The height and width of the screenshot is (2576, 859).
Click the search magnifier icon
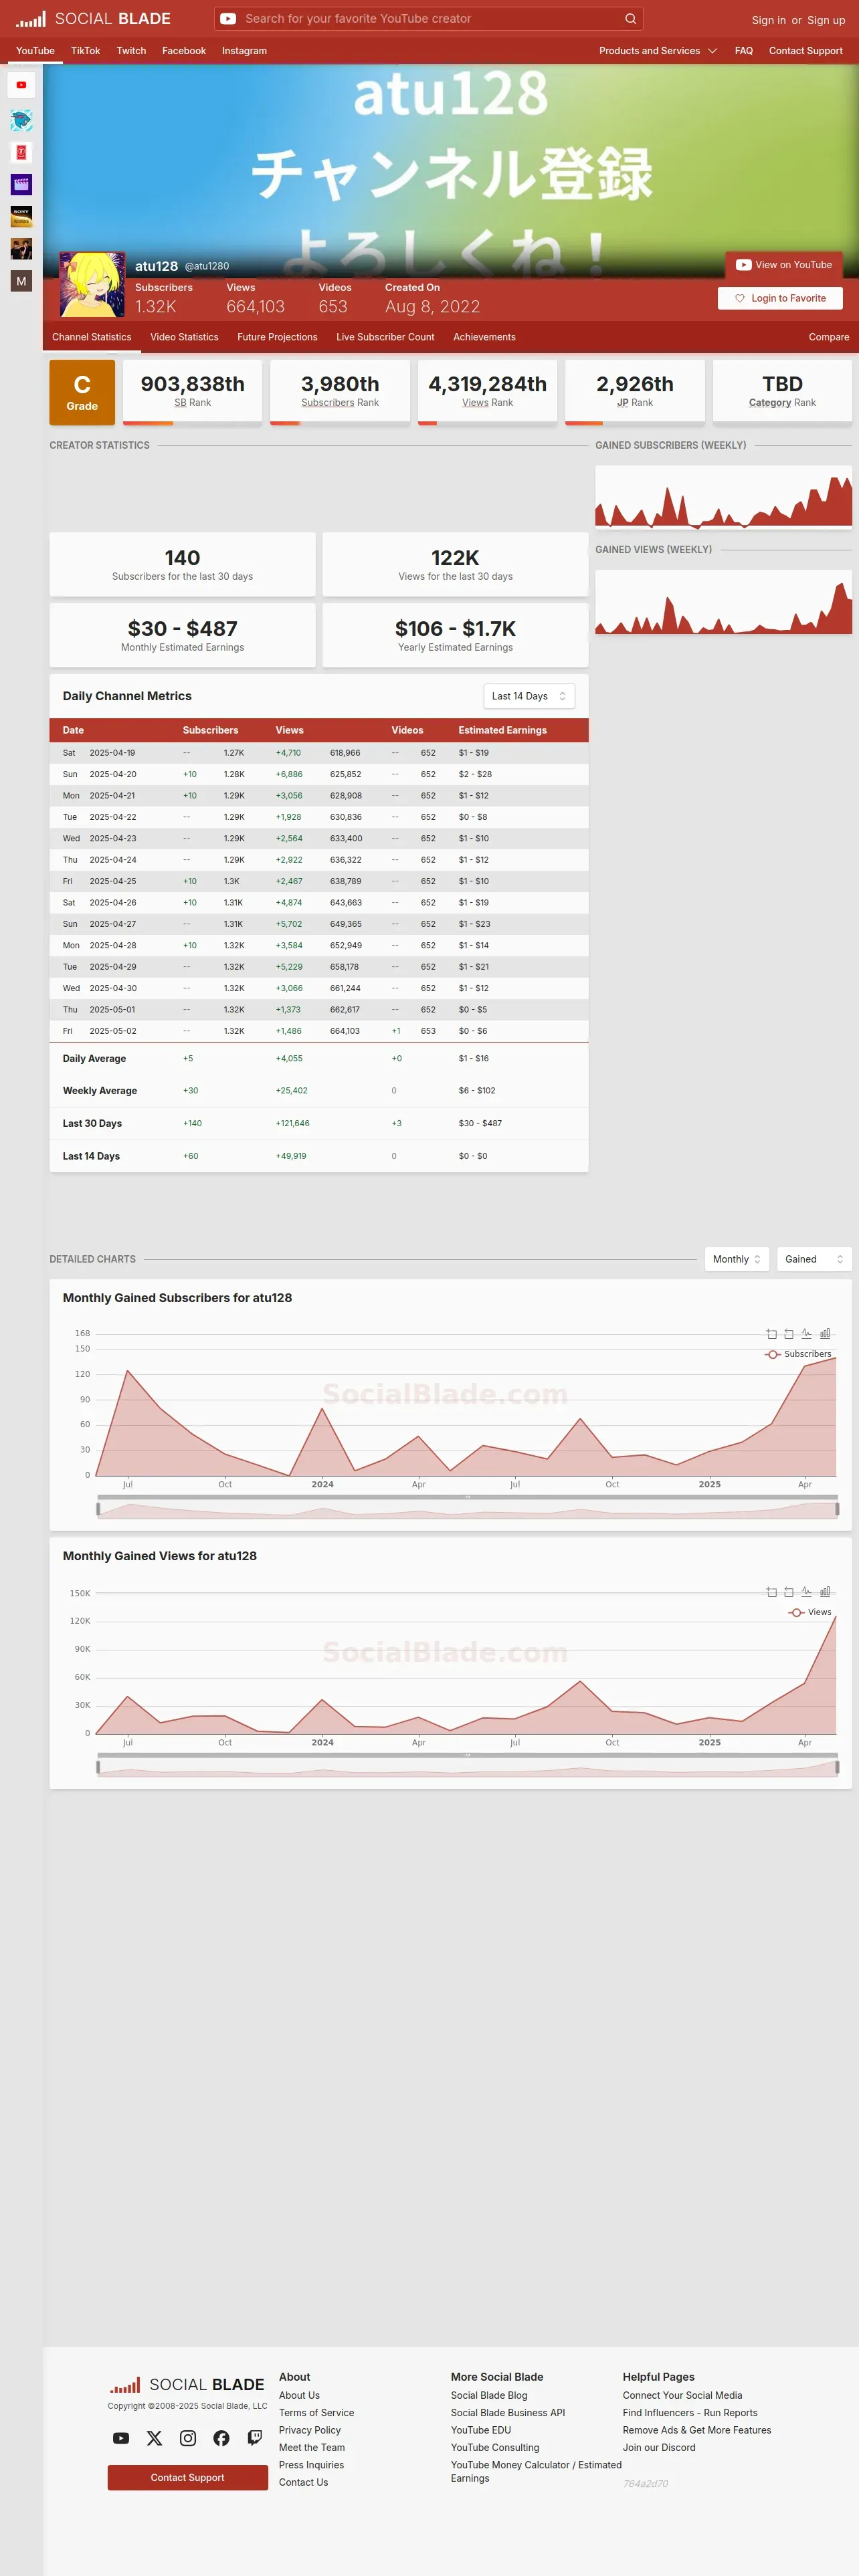(x=630, y=18)
